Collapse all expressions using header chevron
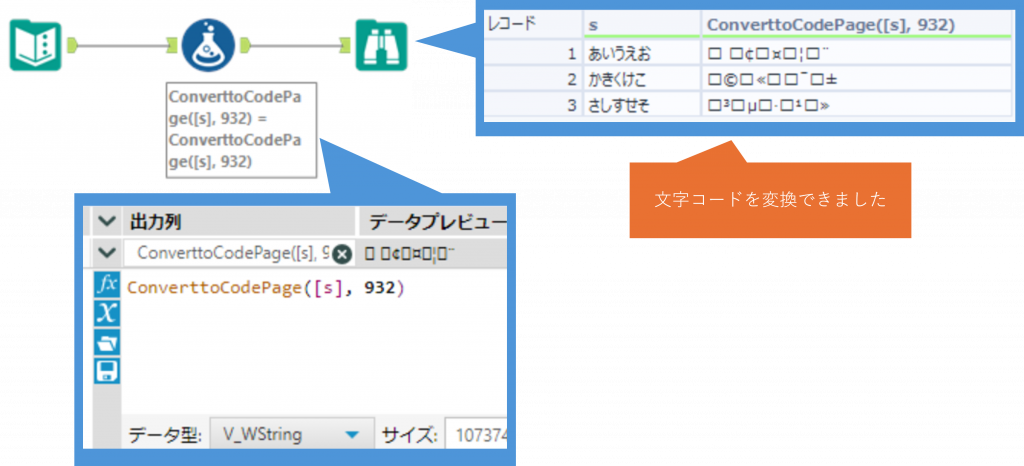Image resolution: width=1024 pixels, height=466 pixels. coord(106,221)
